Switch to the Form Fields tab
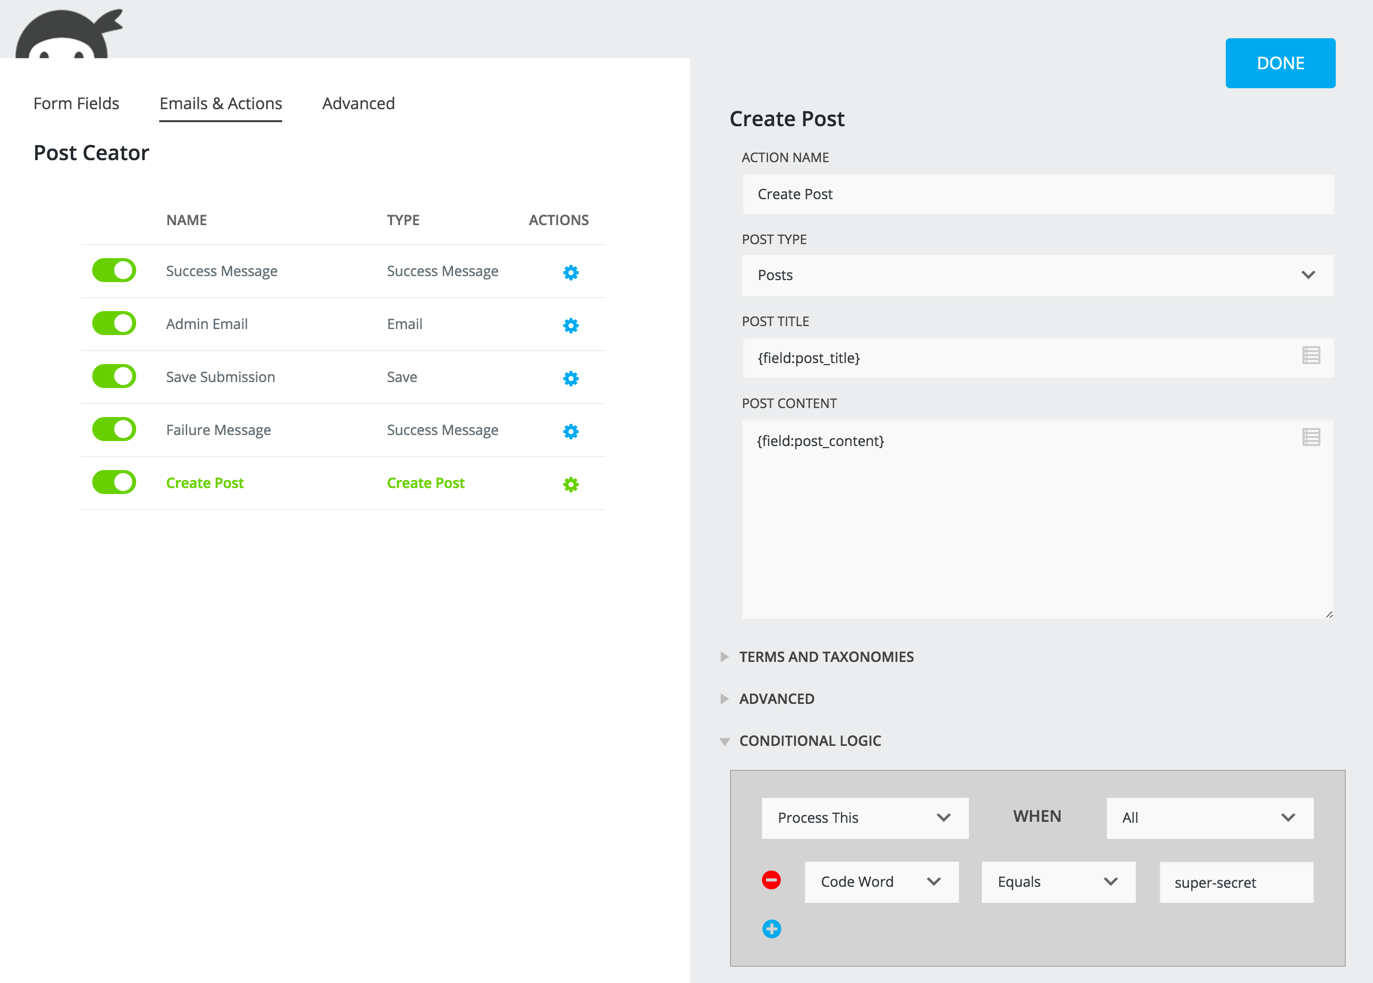1373x983 pixels. 76,103
